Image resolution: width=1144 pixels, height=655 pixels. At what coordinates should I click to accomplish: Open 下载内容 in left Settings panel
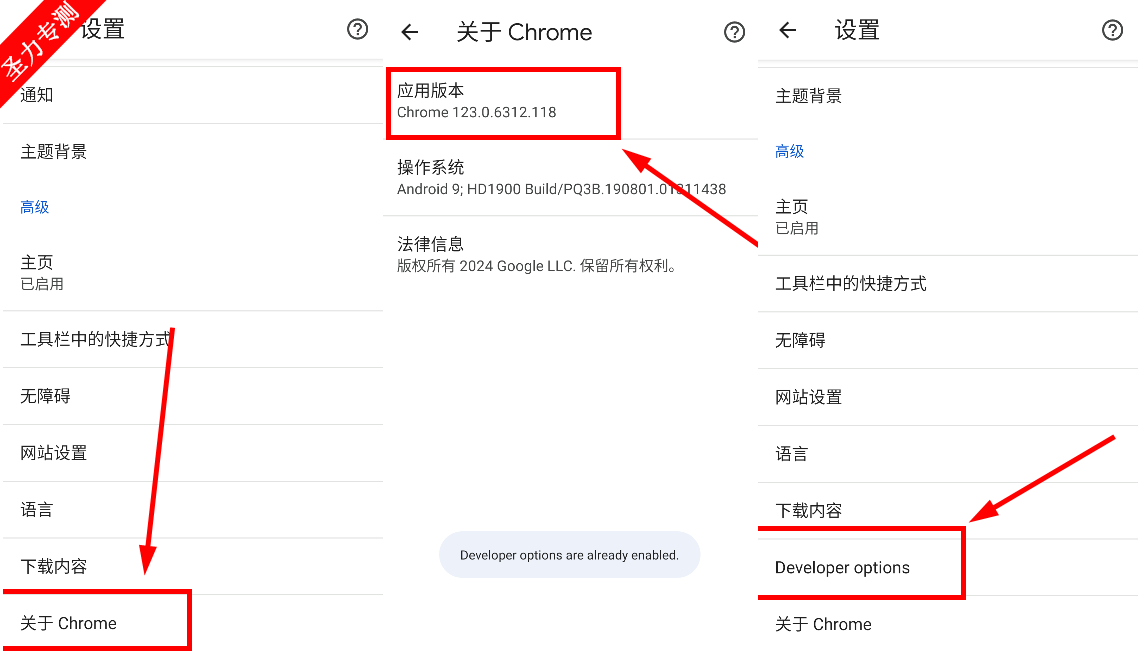[x=193, y=567]
